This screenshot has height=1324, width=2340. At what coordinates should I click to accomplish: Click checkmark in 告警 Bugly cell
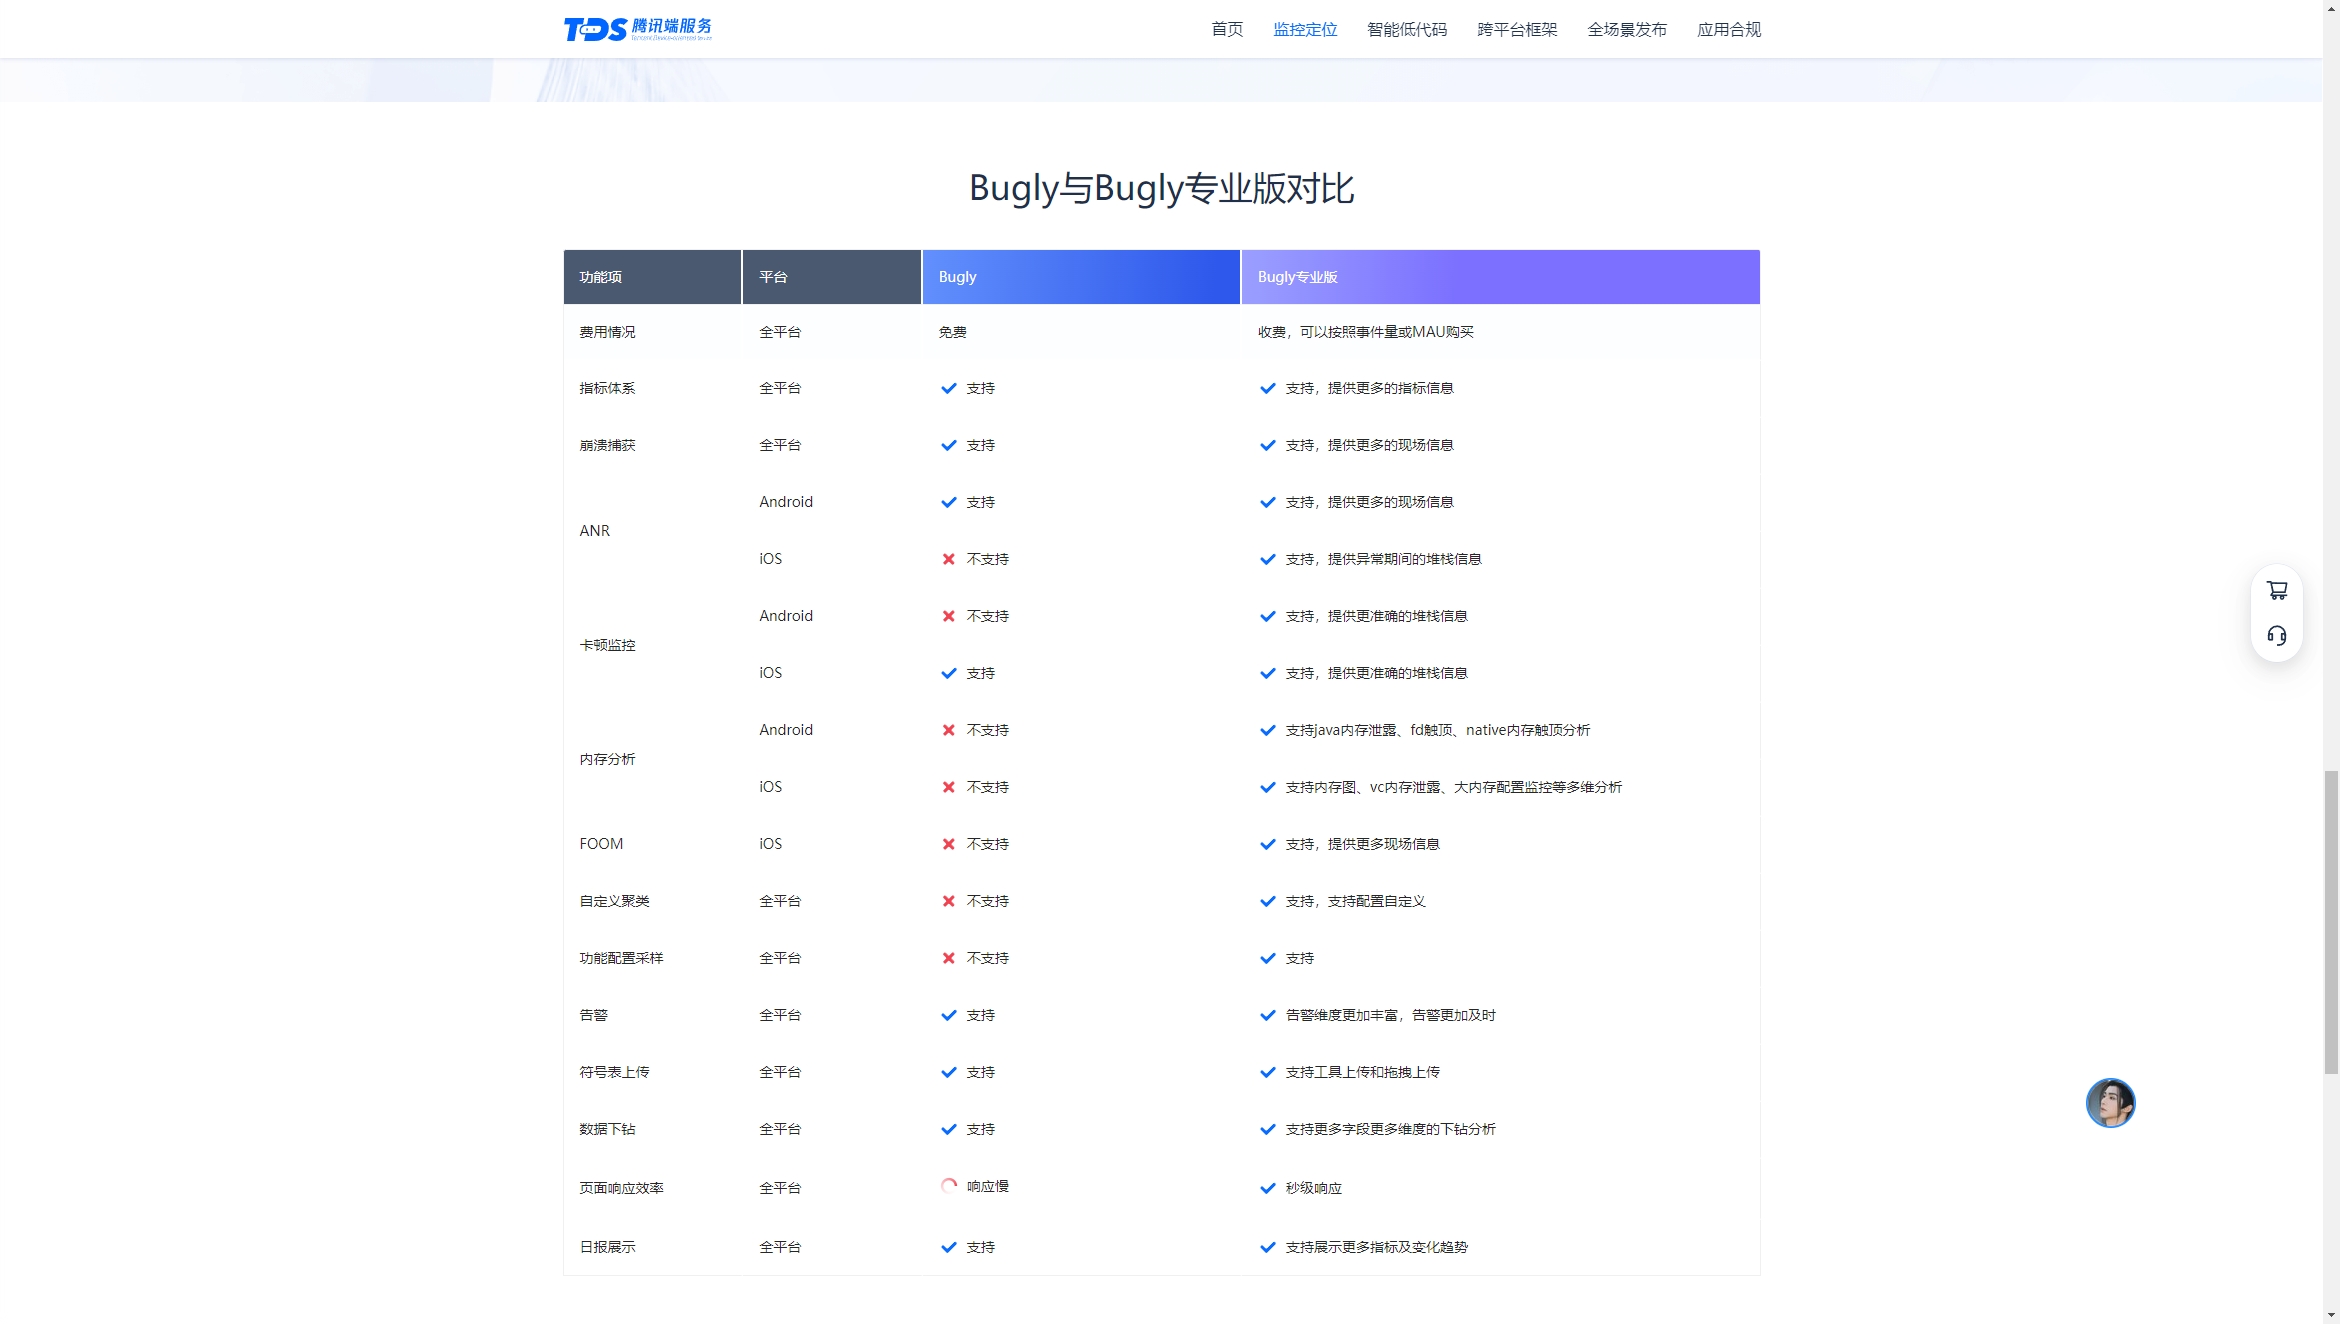(949, 1015)
